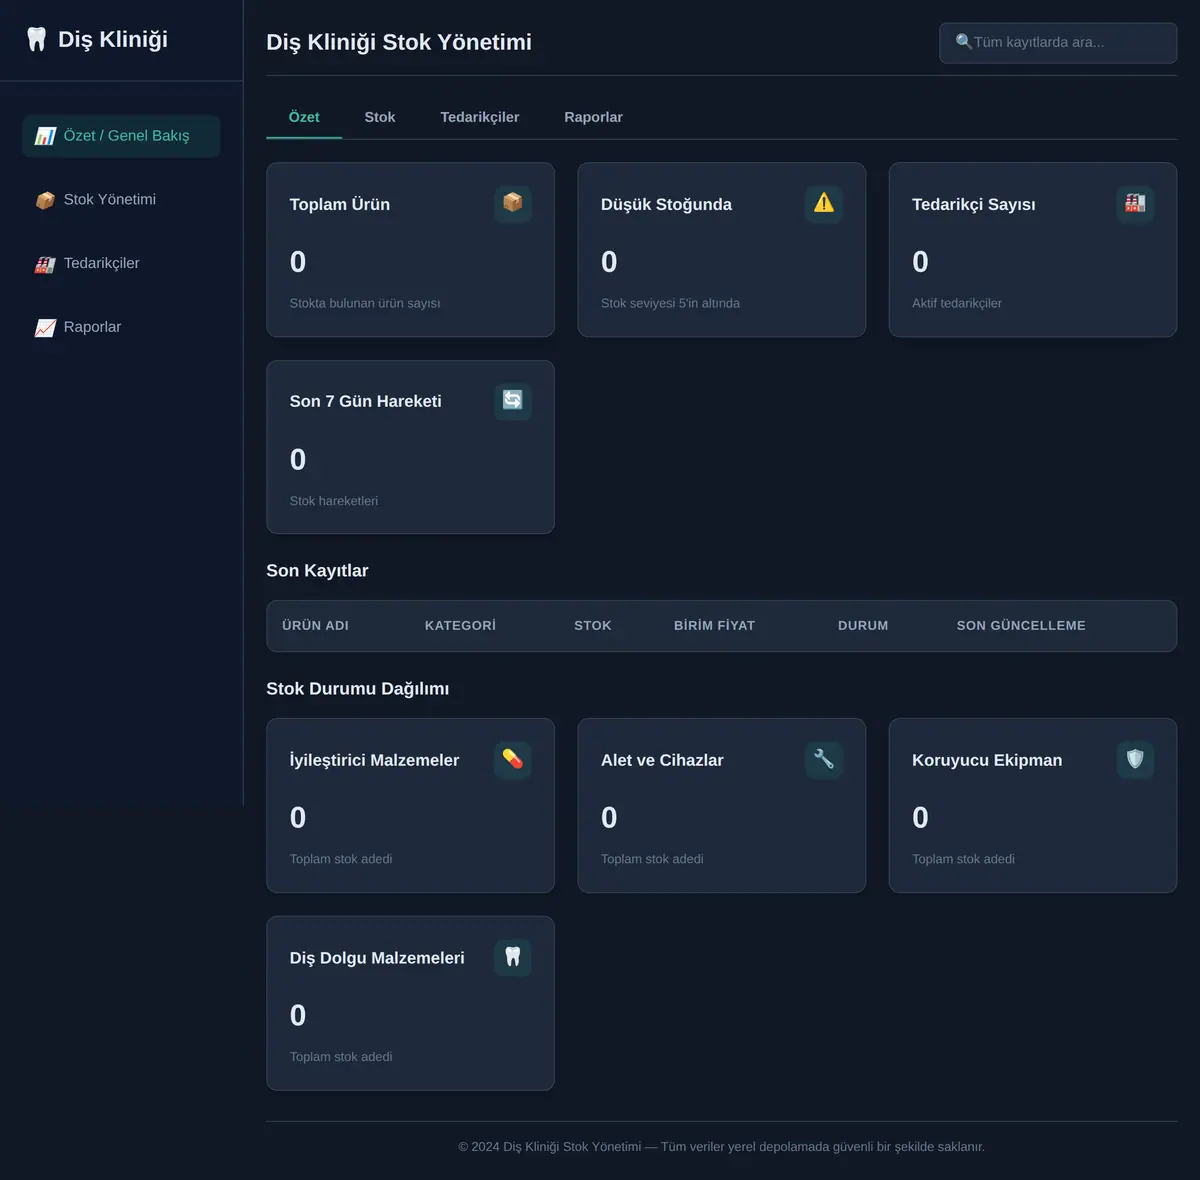Click the factory icon on Tedarikçi Sayısı card
The height and width of the screenshot is (1180, 1200).
pos(1135,204)
